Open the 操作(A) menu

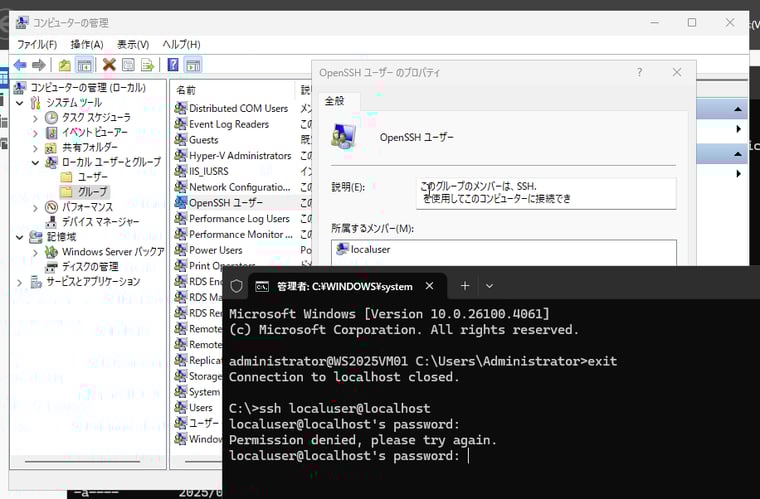87,45
